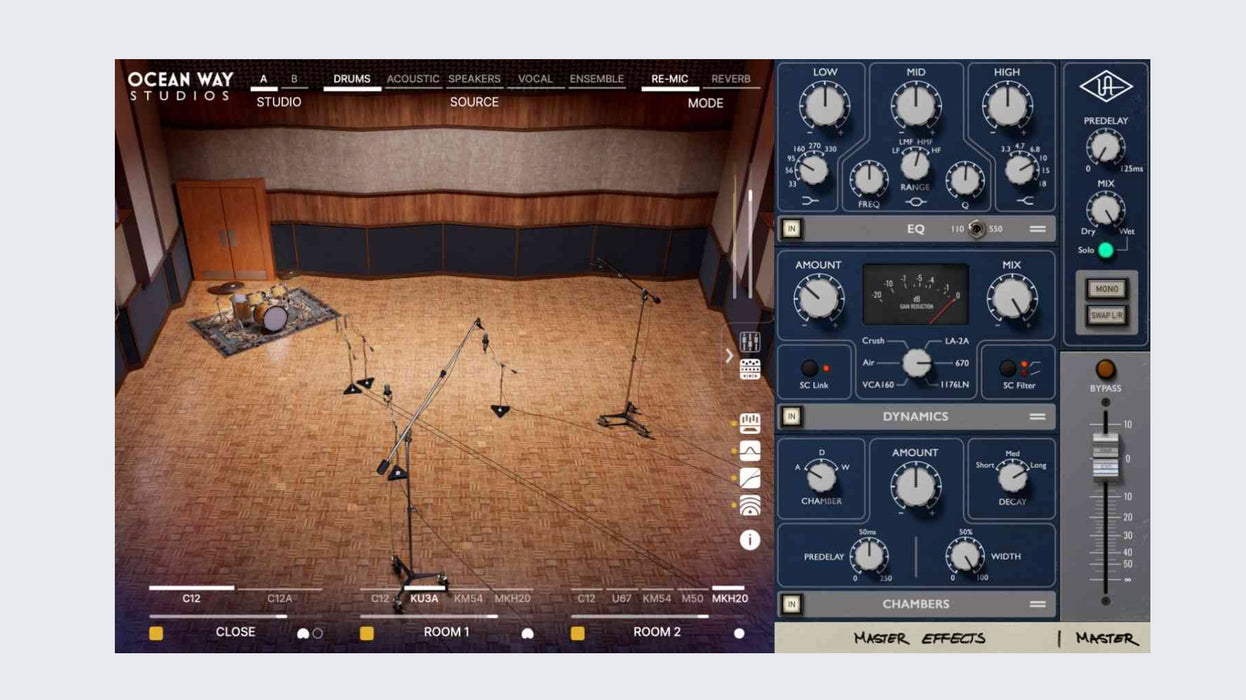Click the MONO button
Viewport: 1246px width, 700px height.
pyautogui.click(x=1106, y=290)
